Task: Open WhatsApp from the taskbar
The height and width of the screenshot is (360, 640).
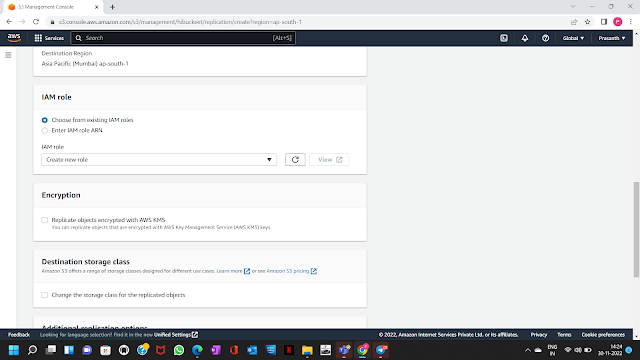Action: tap(179, 350)
